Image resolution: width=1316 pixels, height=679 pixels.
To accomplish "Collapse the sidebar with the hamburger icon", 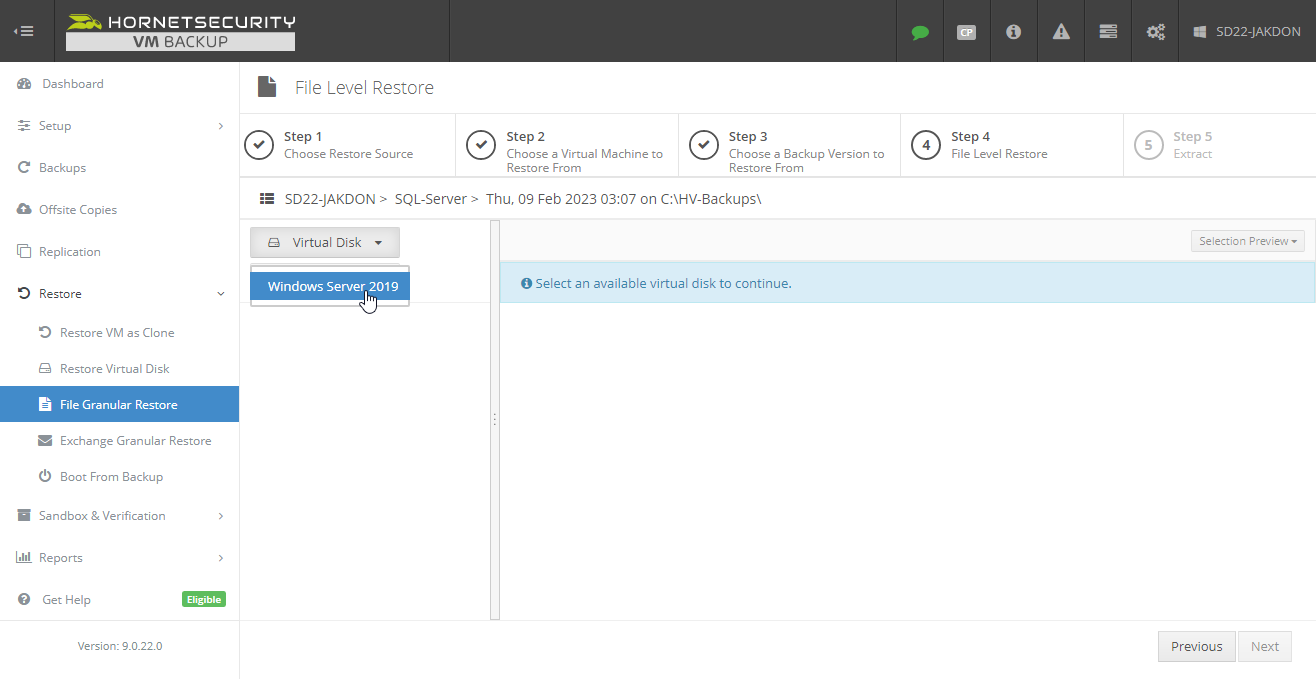I will (23, 31).
